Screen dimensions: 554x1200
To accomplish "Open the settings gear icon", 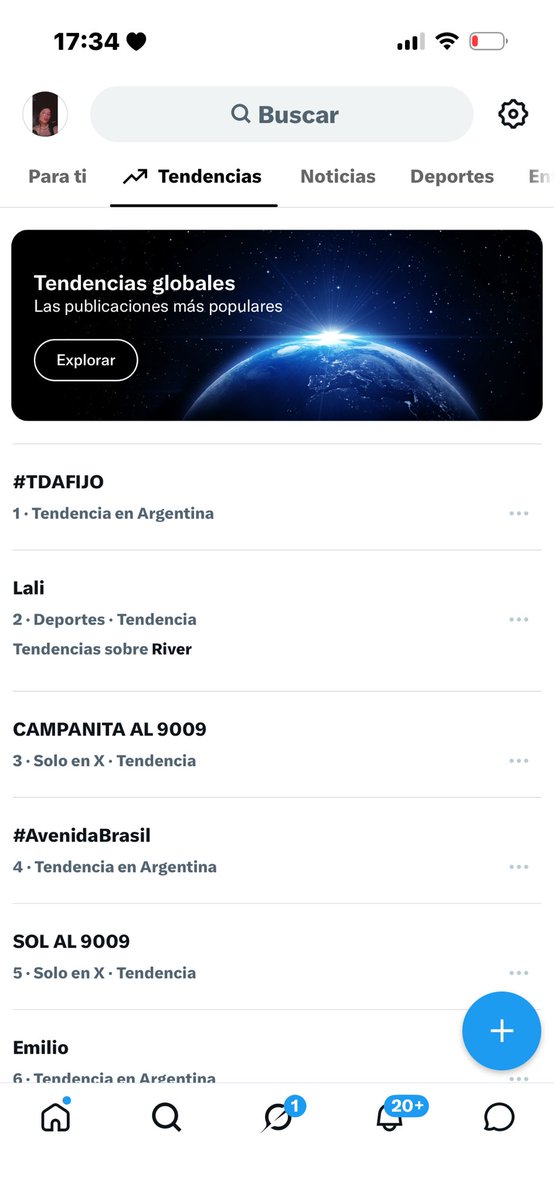I will pyautogui.click(x=513, y=114).
